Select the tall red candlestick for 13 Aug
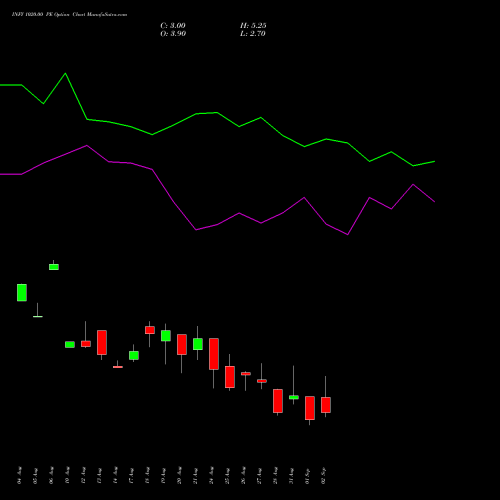 (102, 342)
